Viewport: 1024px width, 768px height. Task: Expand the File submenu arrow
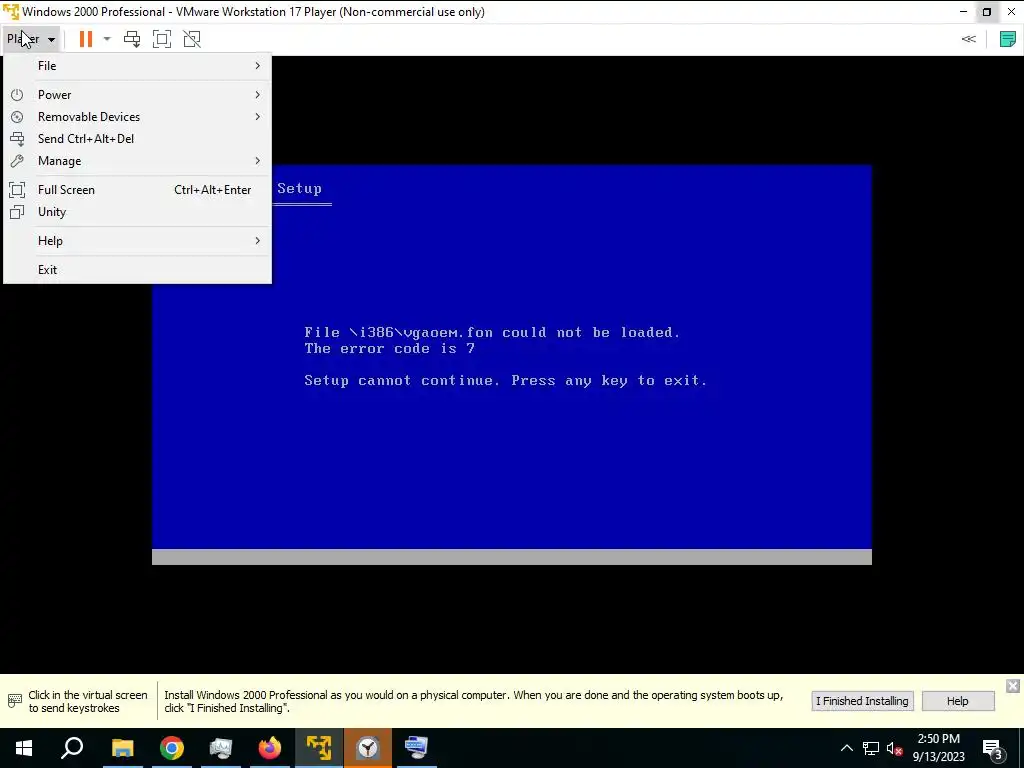257,66
